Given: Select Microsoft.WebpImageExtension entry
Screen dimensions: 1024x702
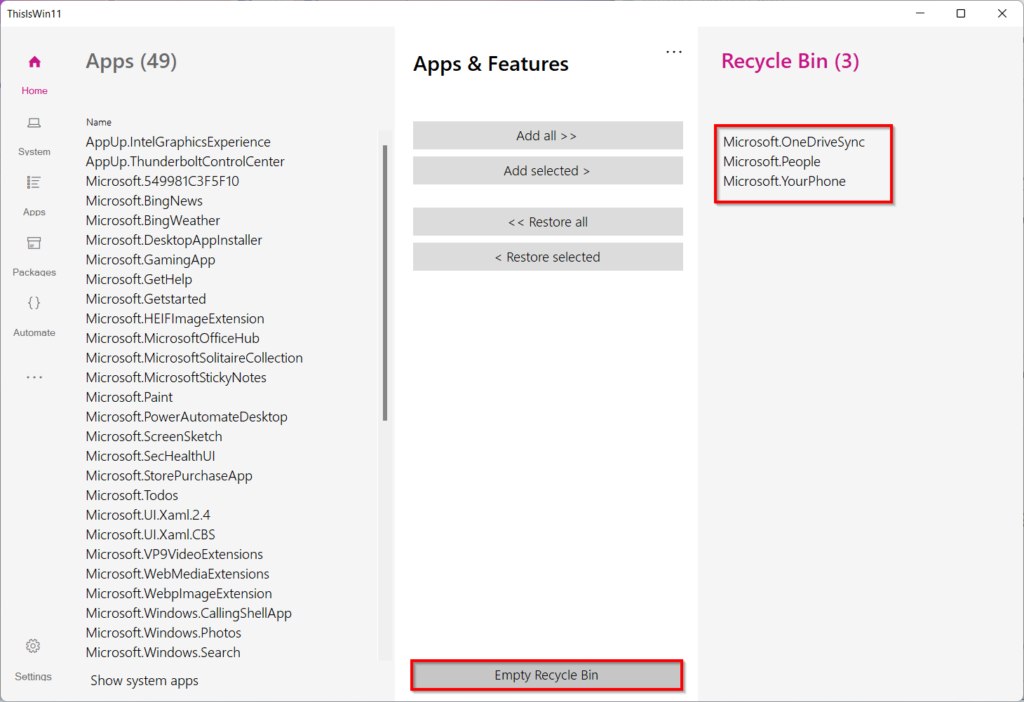Looking at the screenshot, I should (178, 593).
